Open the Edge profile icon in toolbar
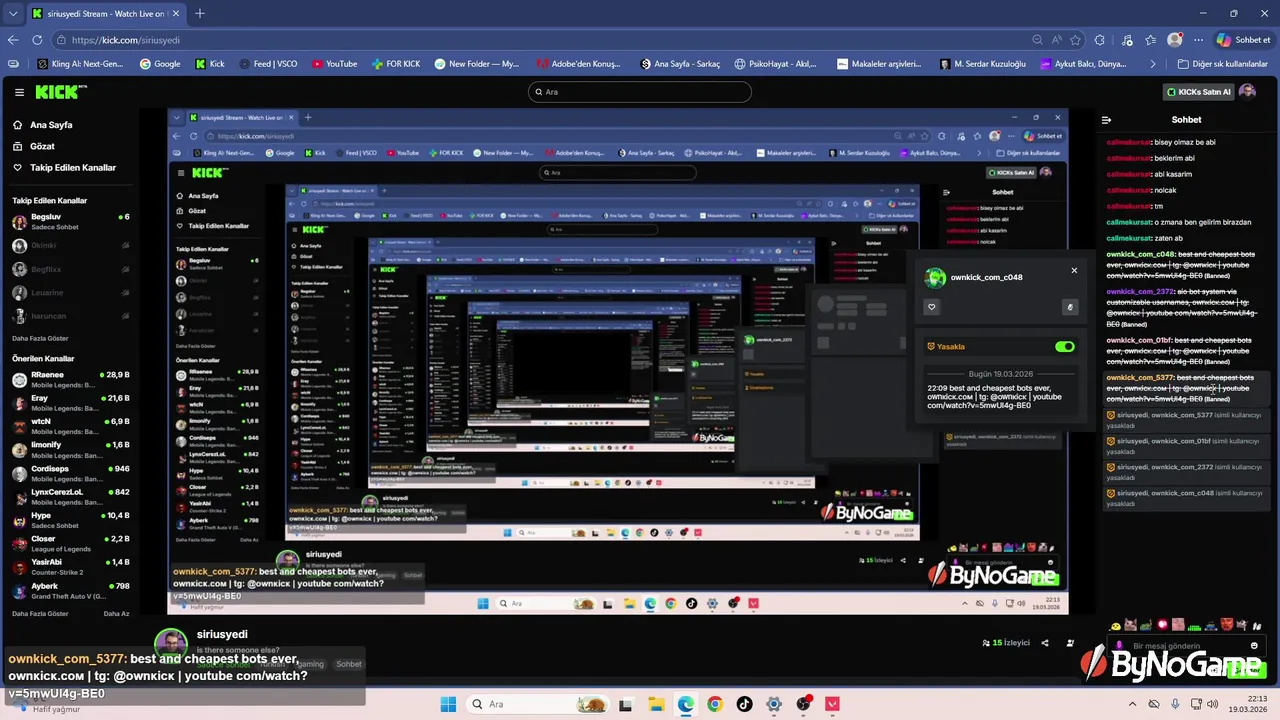 tap(1175, 40)
